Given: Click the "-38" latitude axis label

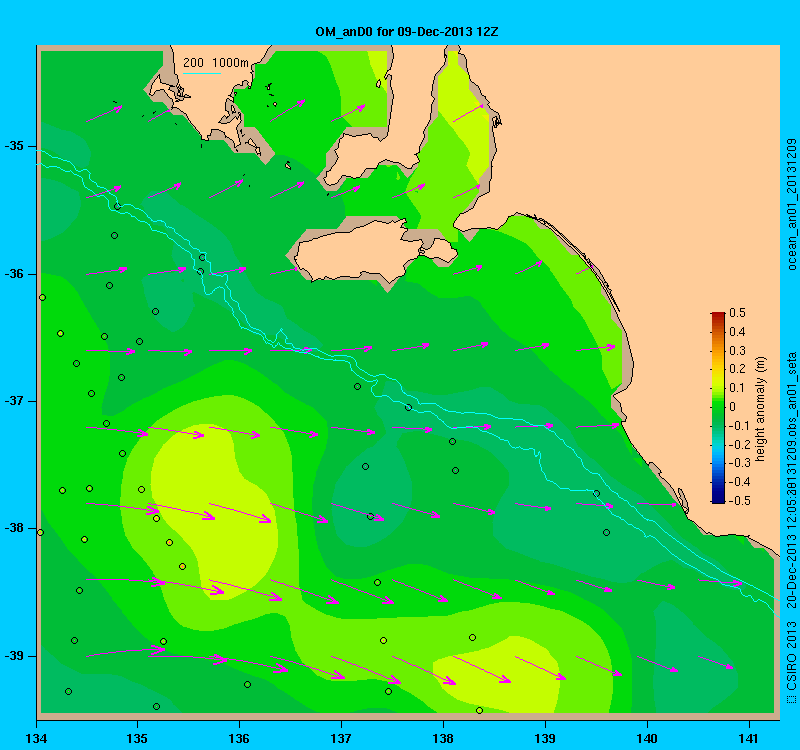Looking at the screenshot, I should pyautogui.click(x=14, y=528).
